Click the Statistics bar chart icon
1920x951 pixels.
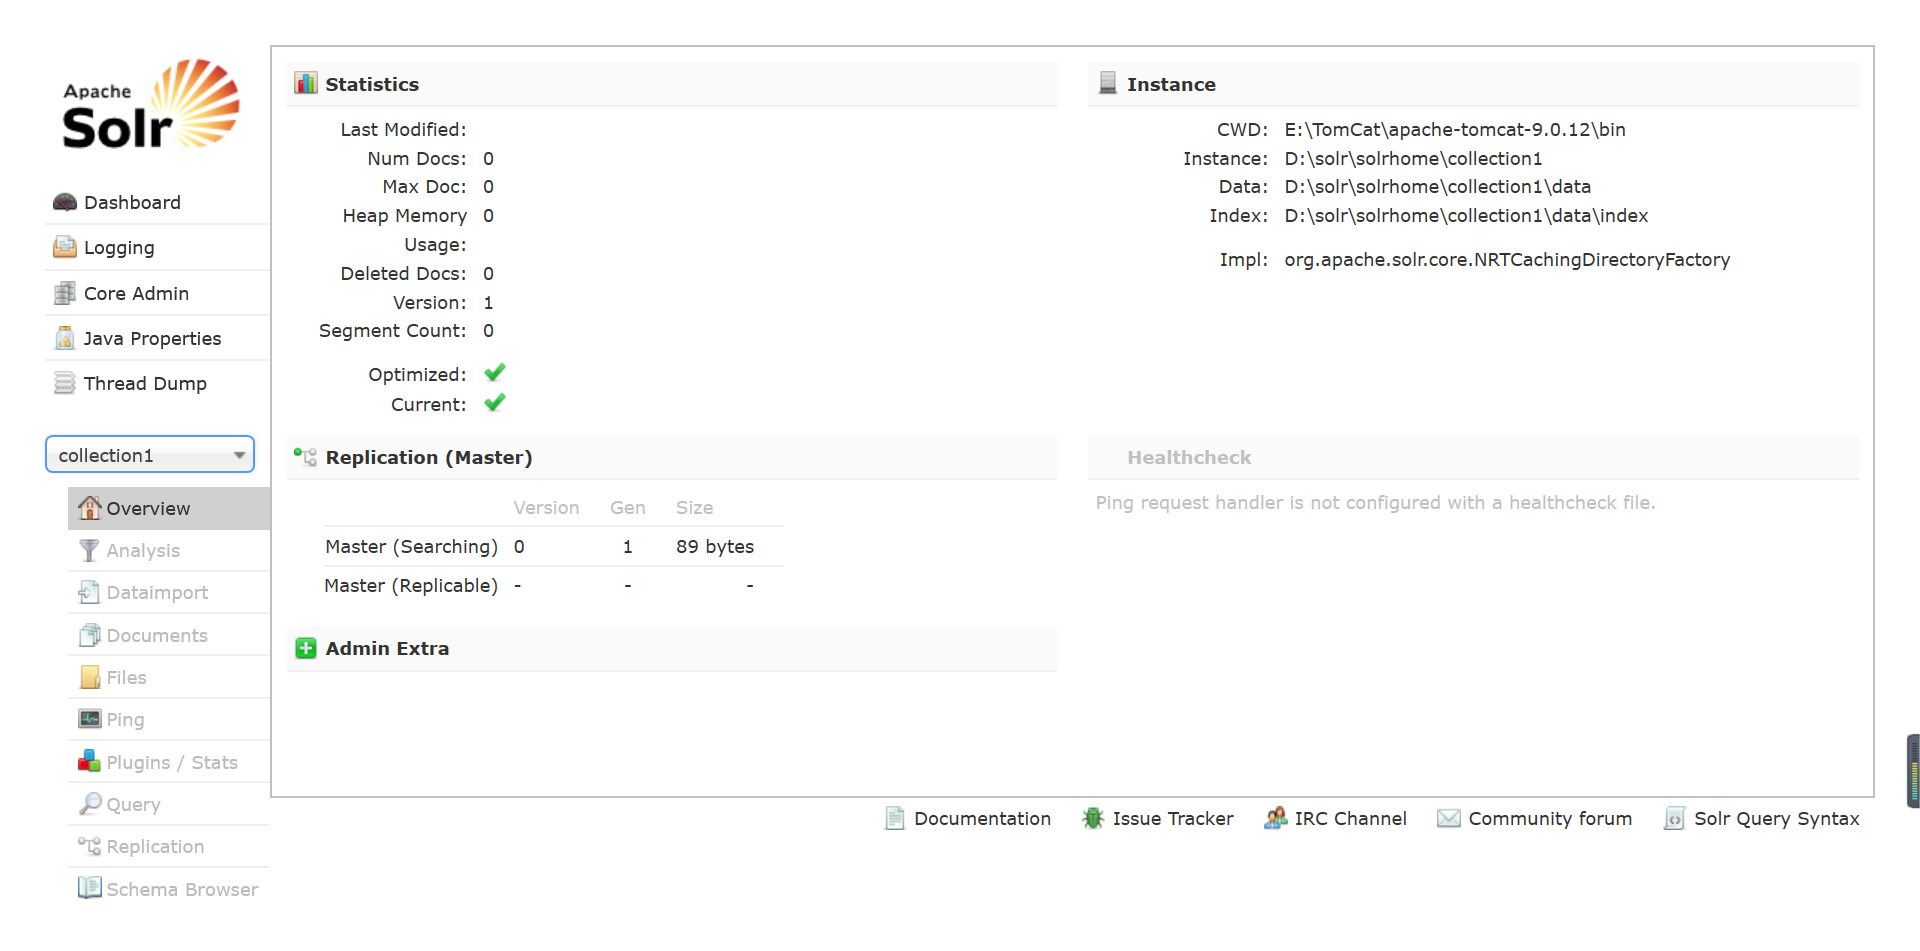[306, 83]
